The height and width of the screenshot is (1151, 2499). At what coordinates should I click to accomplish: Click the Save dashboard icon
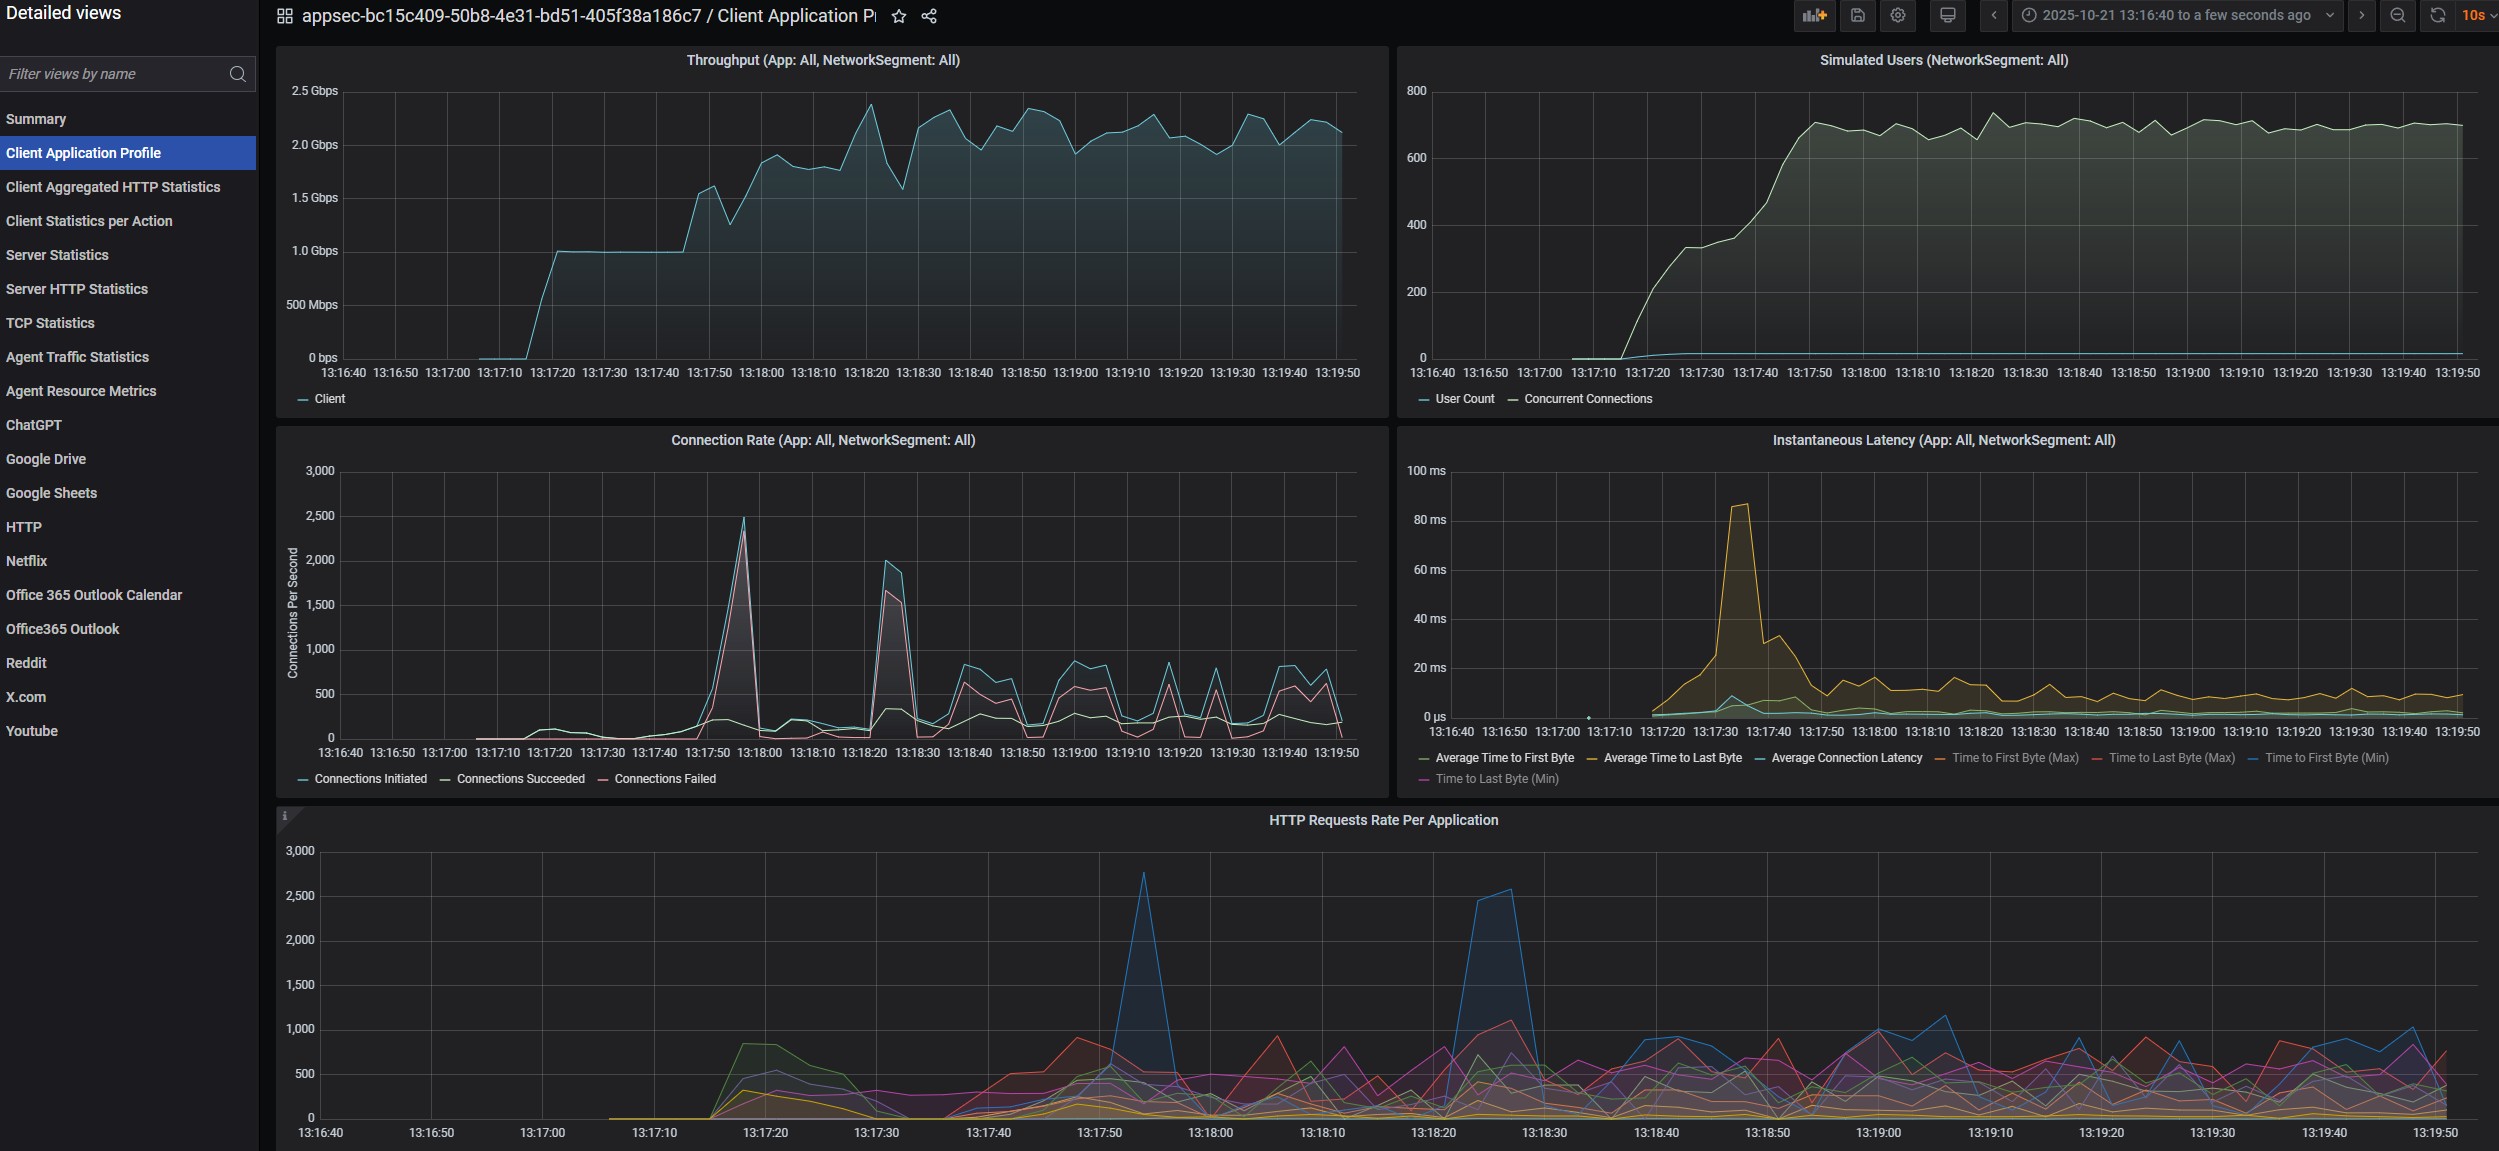(1857, 15)
